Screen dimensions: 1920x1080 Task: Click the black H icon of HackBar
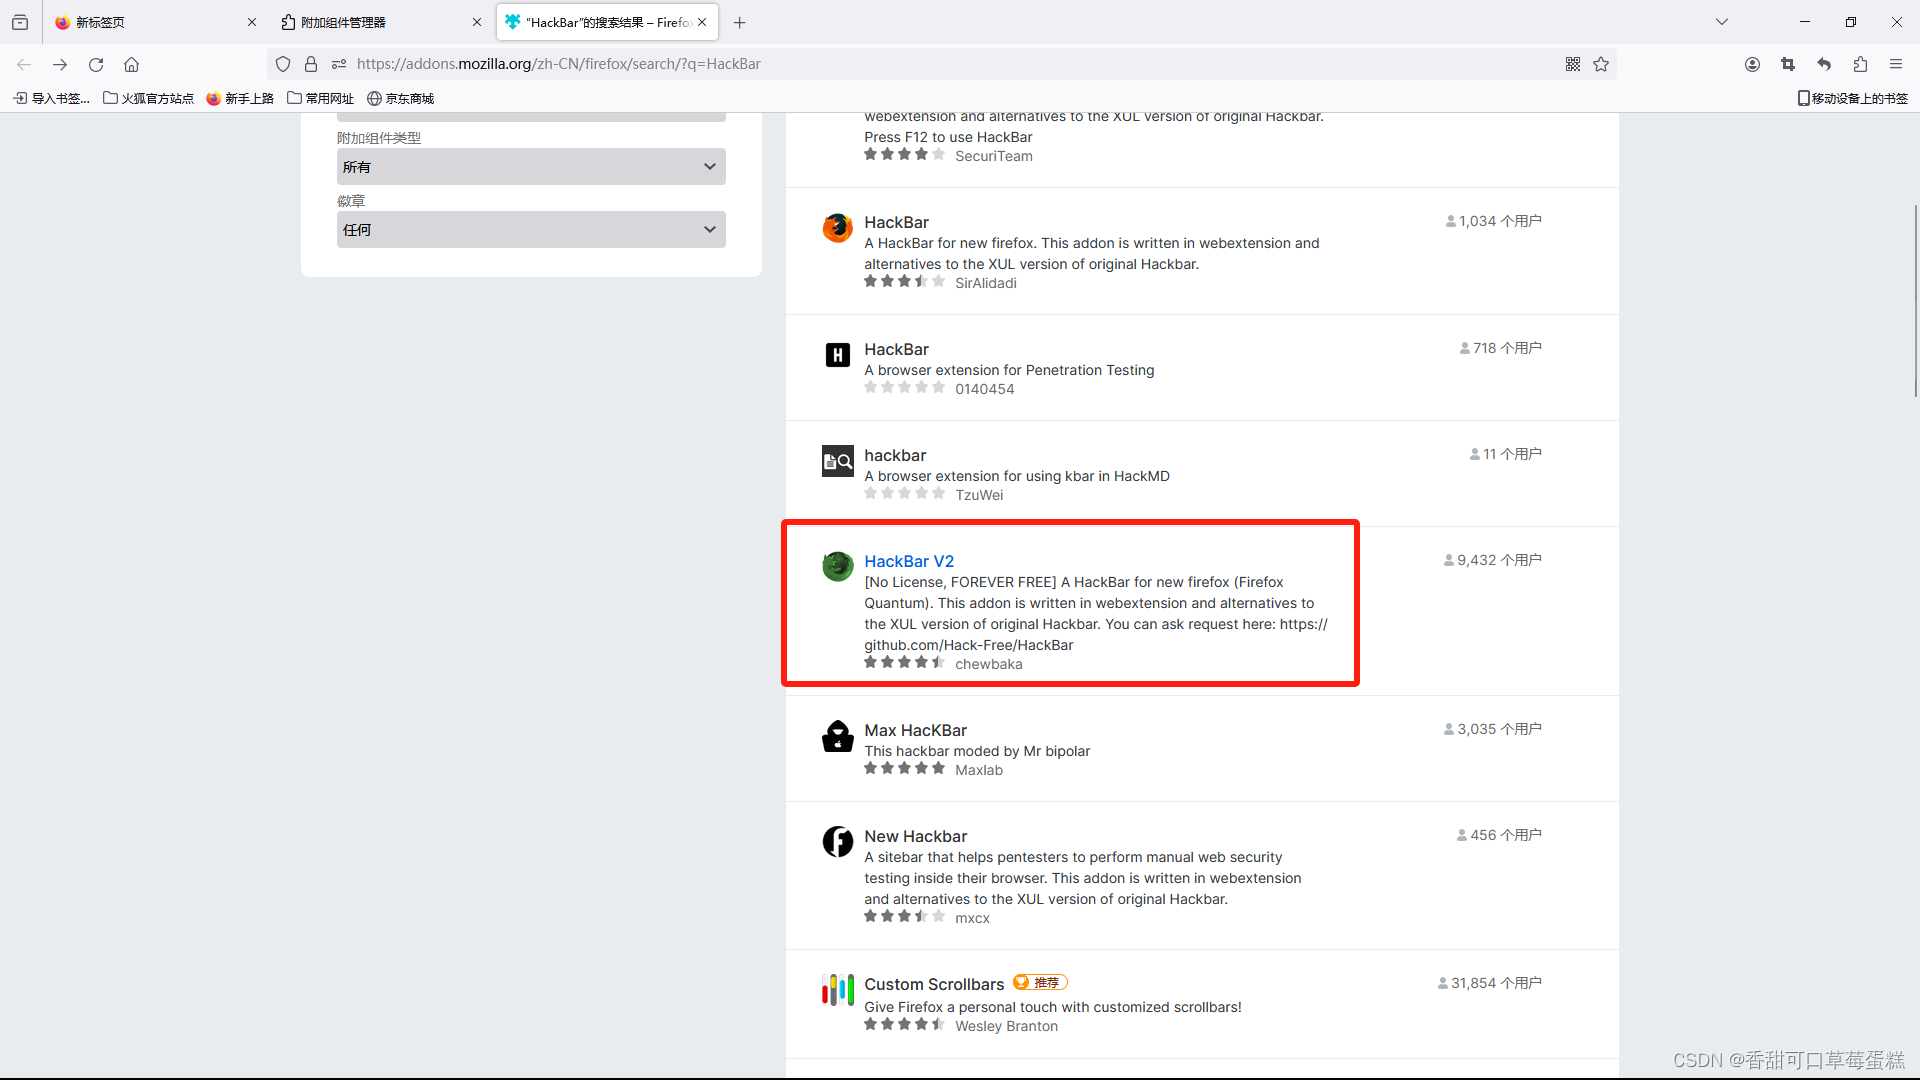838,355
